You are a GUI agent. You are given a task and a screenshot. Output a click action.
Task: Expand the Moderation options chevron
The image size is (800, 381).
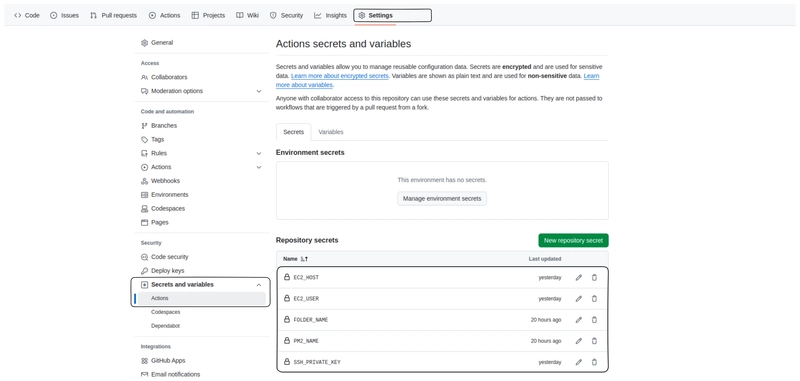[x=259, y=91]
